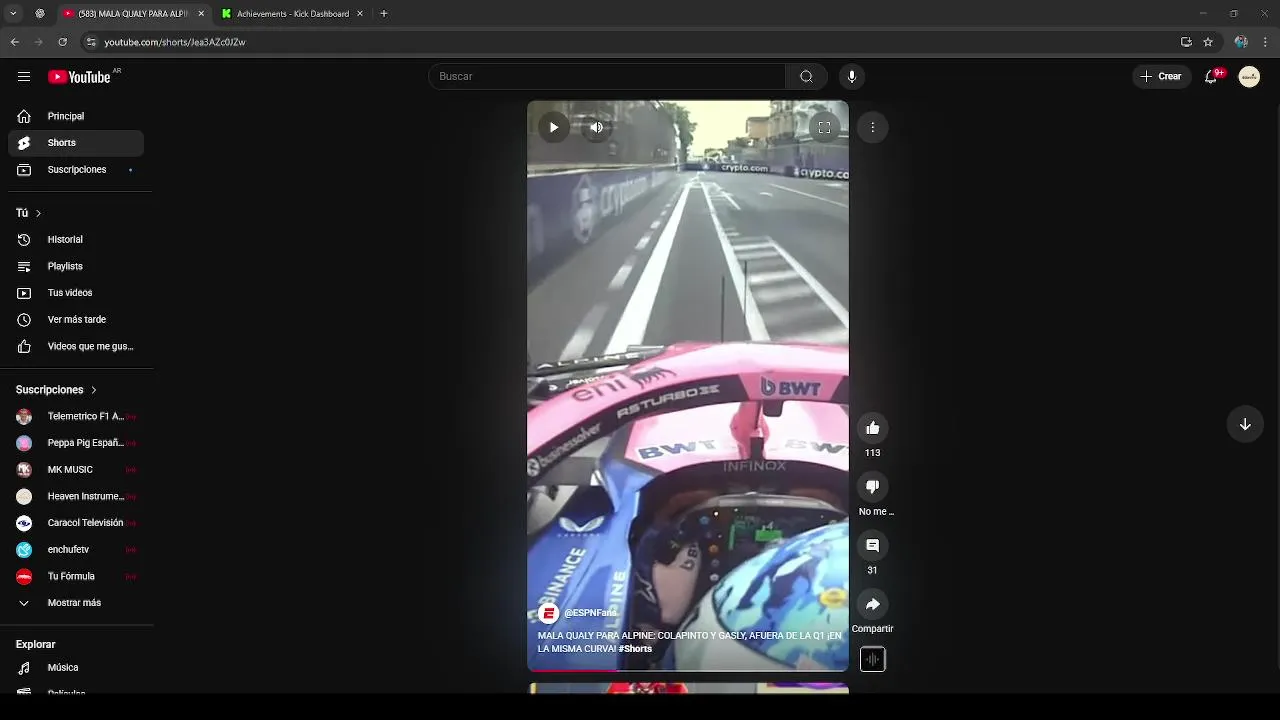Open notifications bell

1212,77
